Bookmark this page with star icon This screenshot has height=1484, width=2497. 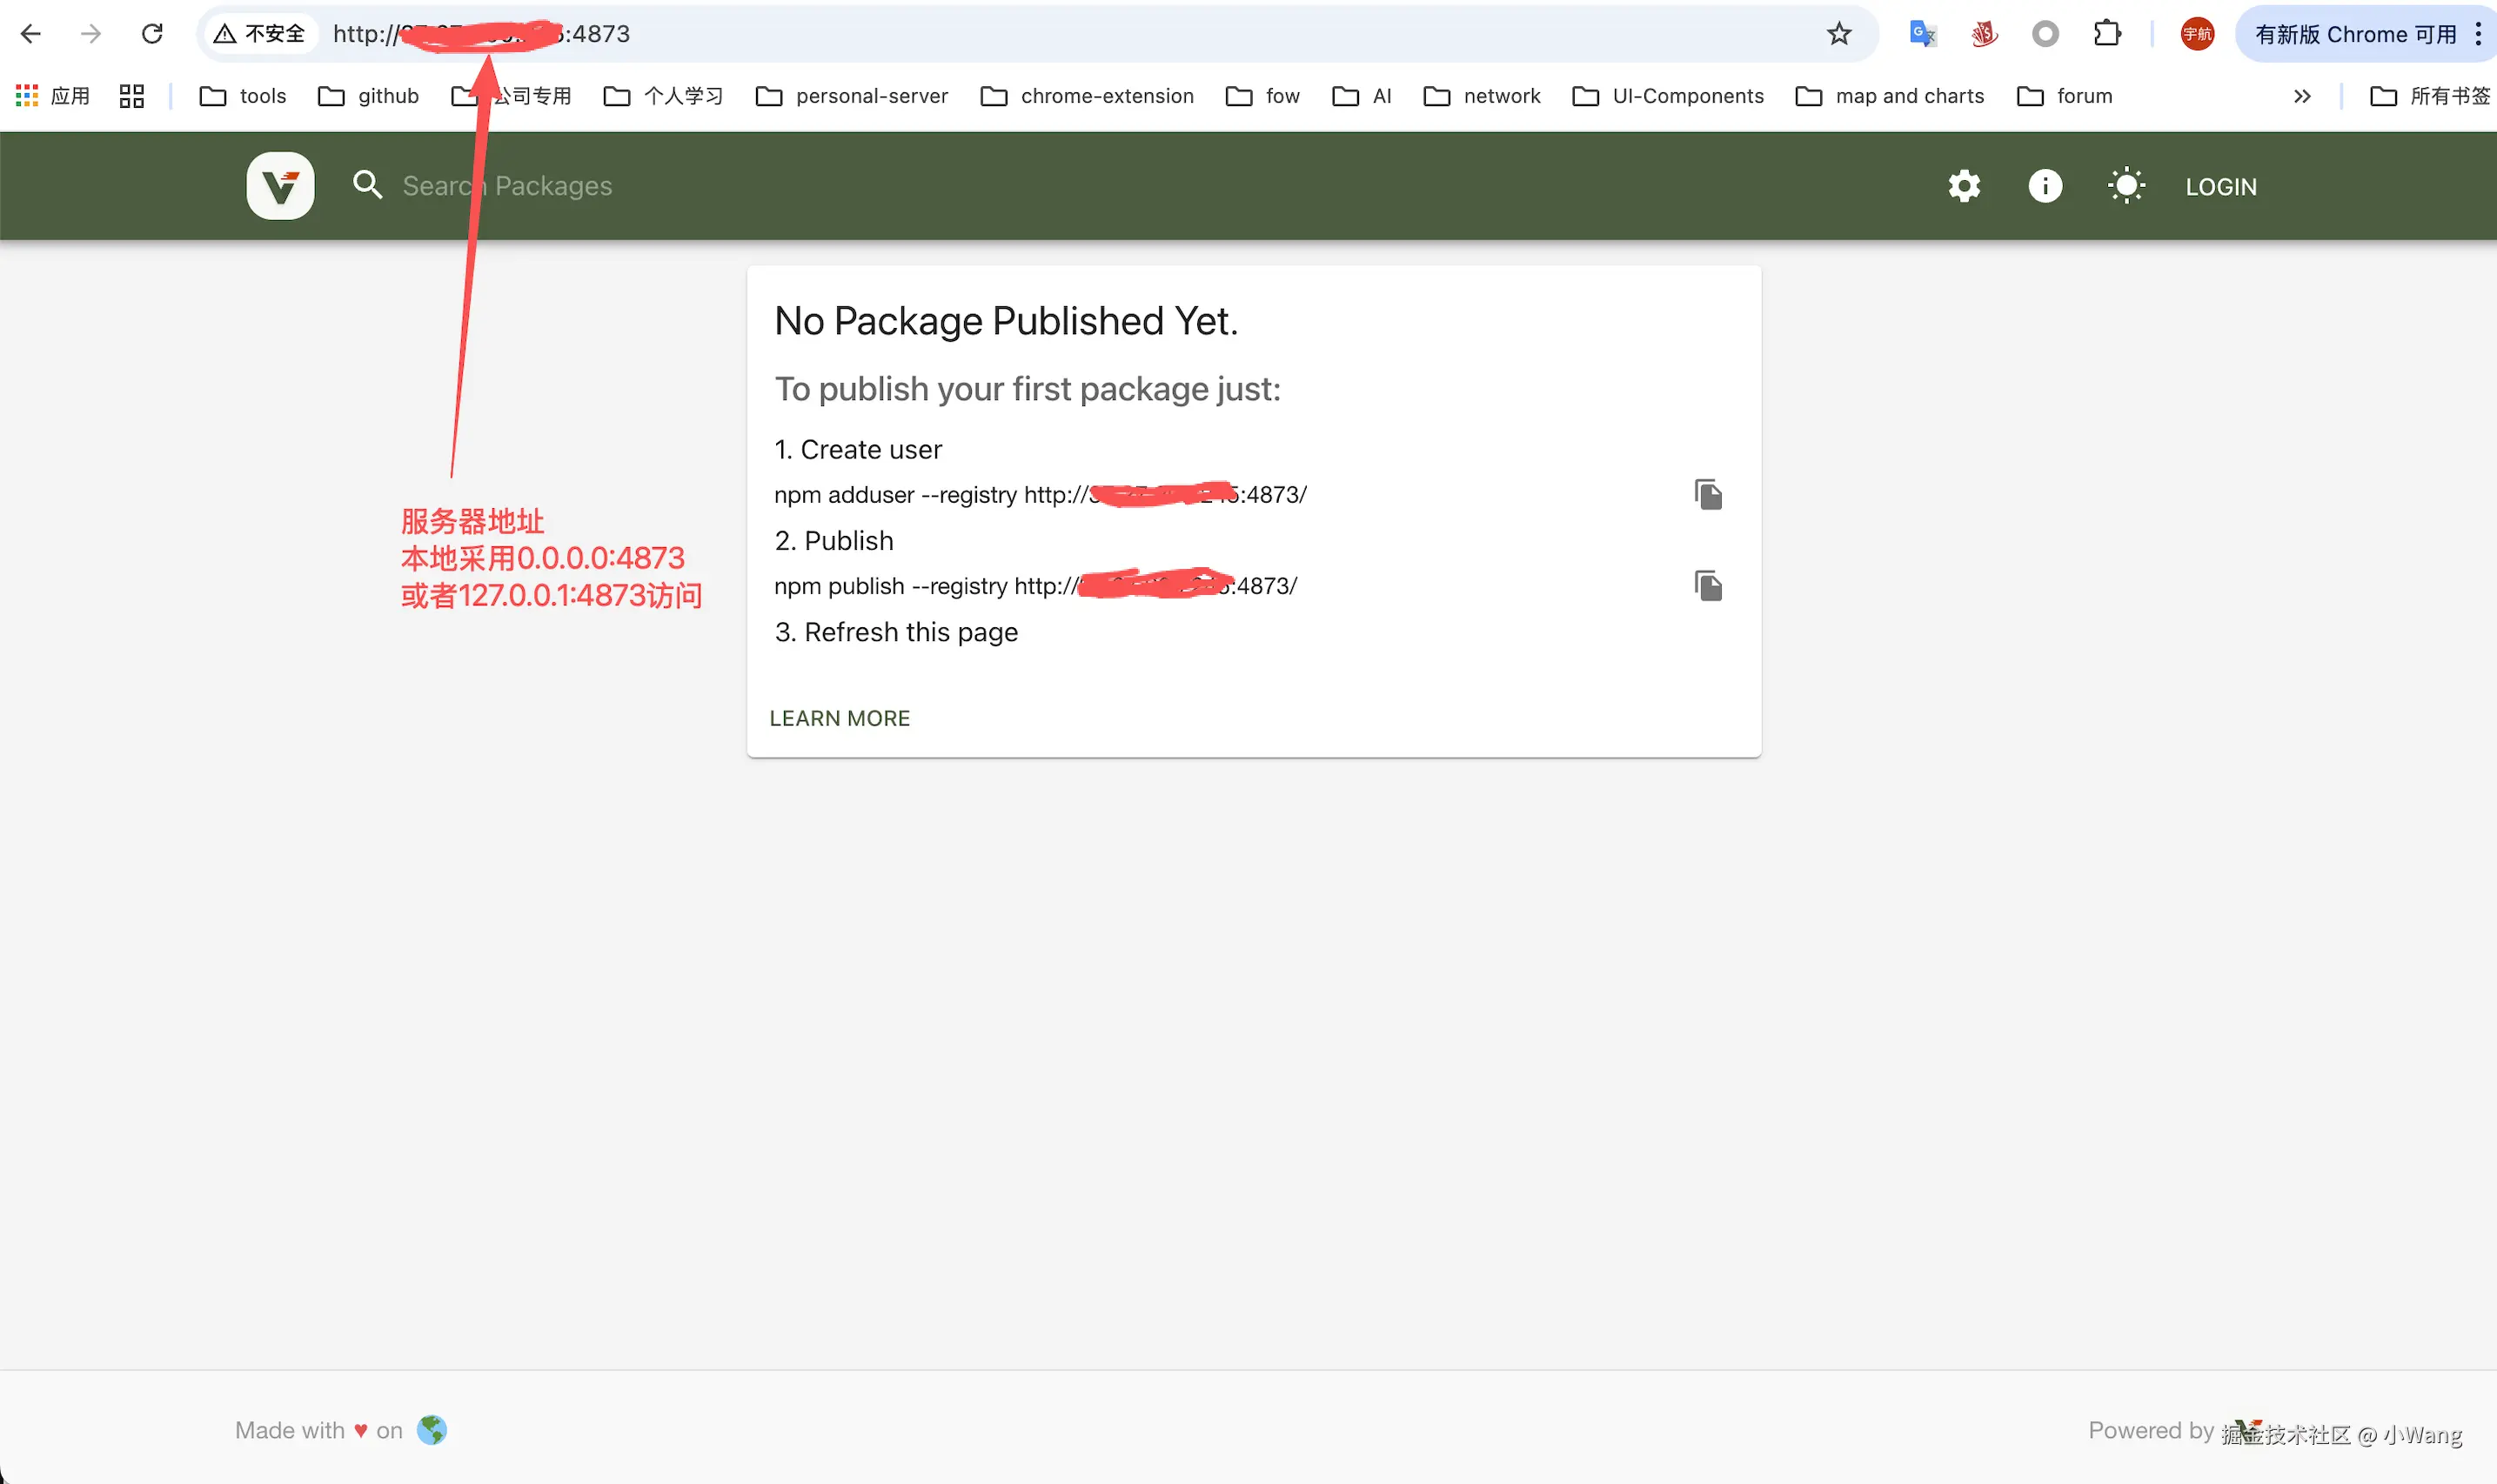pyautogui.click(x=1839, y=34)
